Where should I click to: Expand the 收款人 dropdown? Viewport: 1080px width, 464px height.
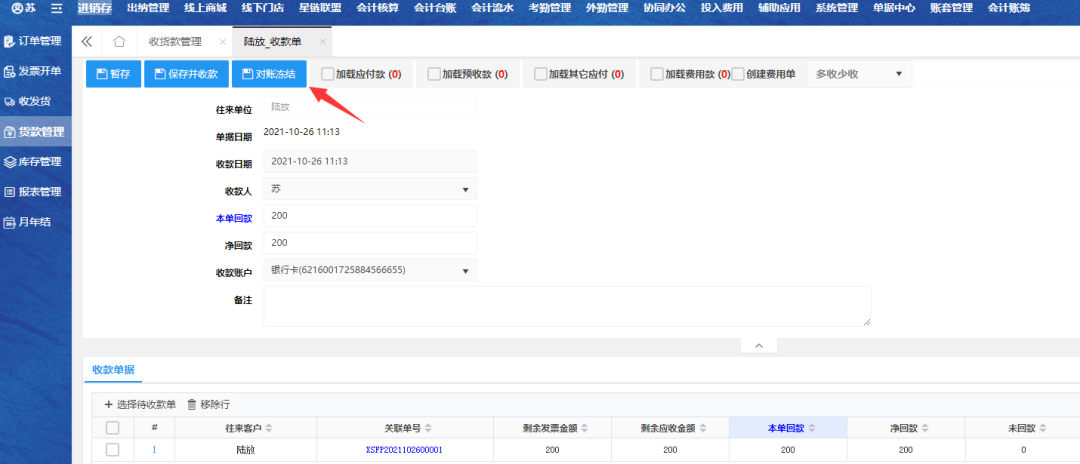point(369,189)
